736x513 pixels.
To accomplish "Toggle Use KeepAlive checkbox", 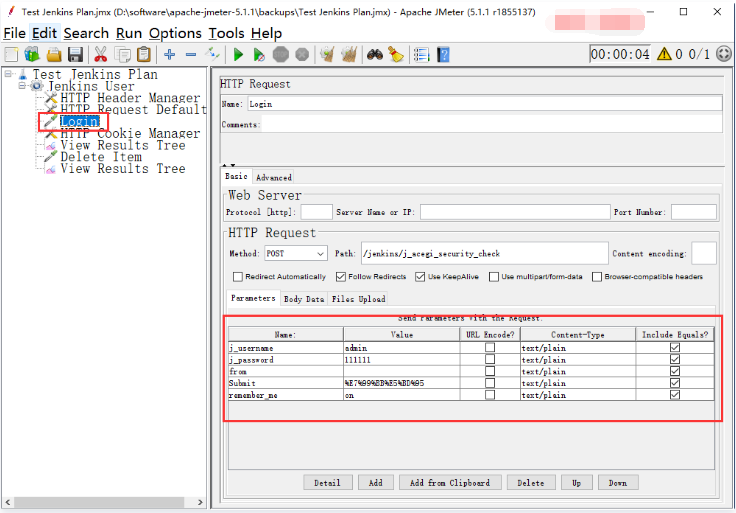I will pyautogui.click(x=420, y=277).
